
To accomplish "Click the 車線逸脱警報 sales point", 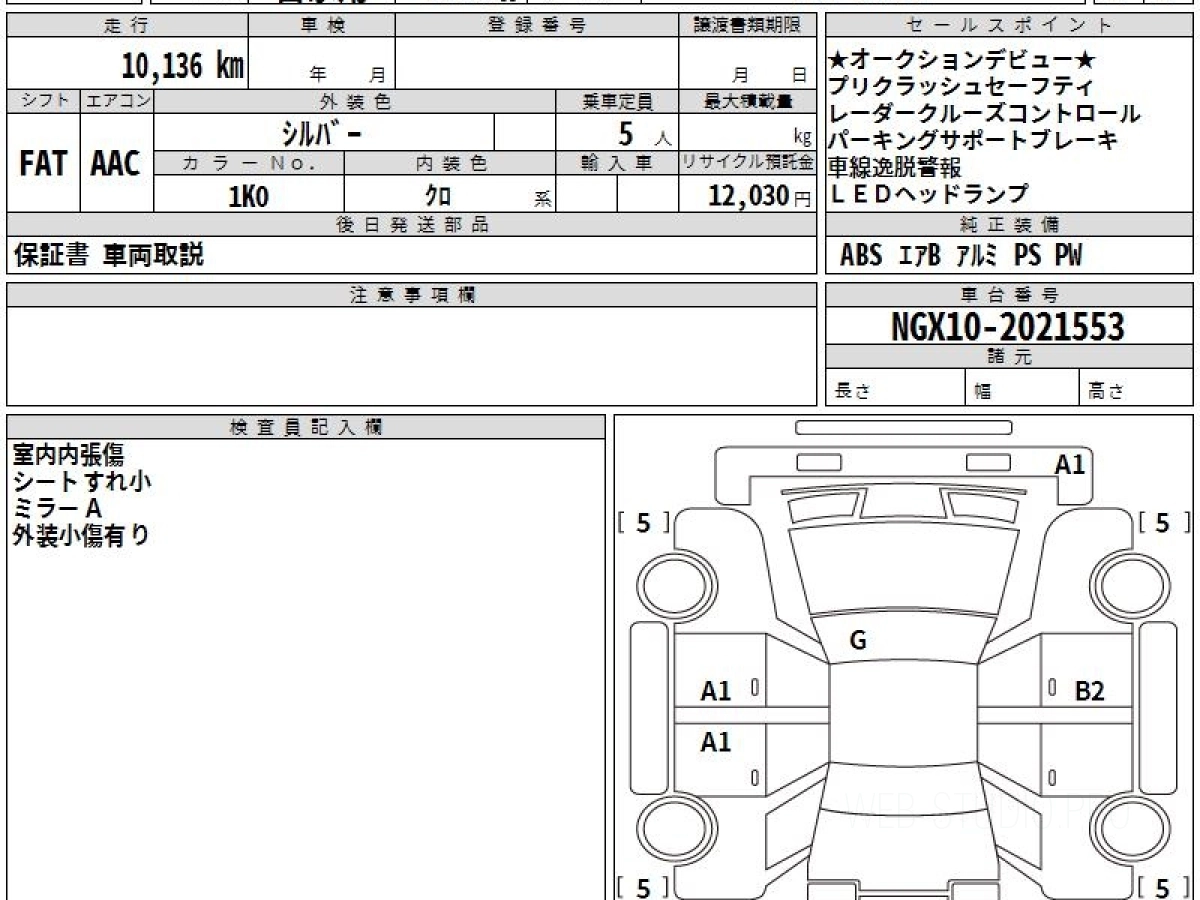I will 896,167.
